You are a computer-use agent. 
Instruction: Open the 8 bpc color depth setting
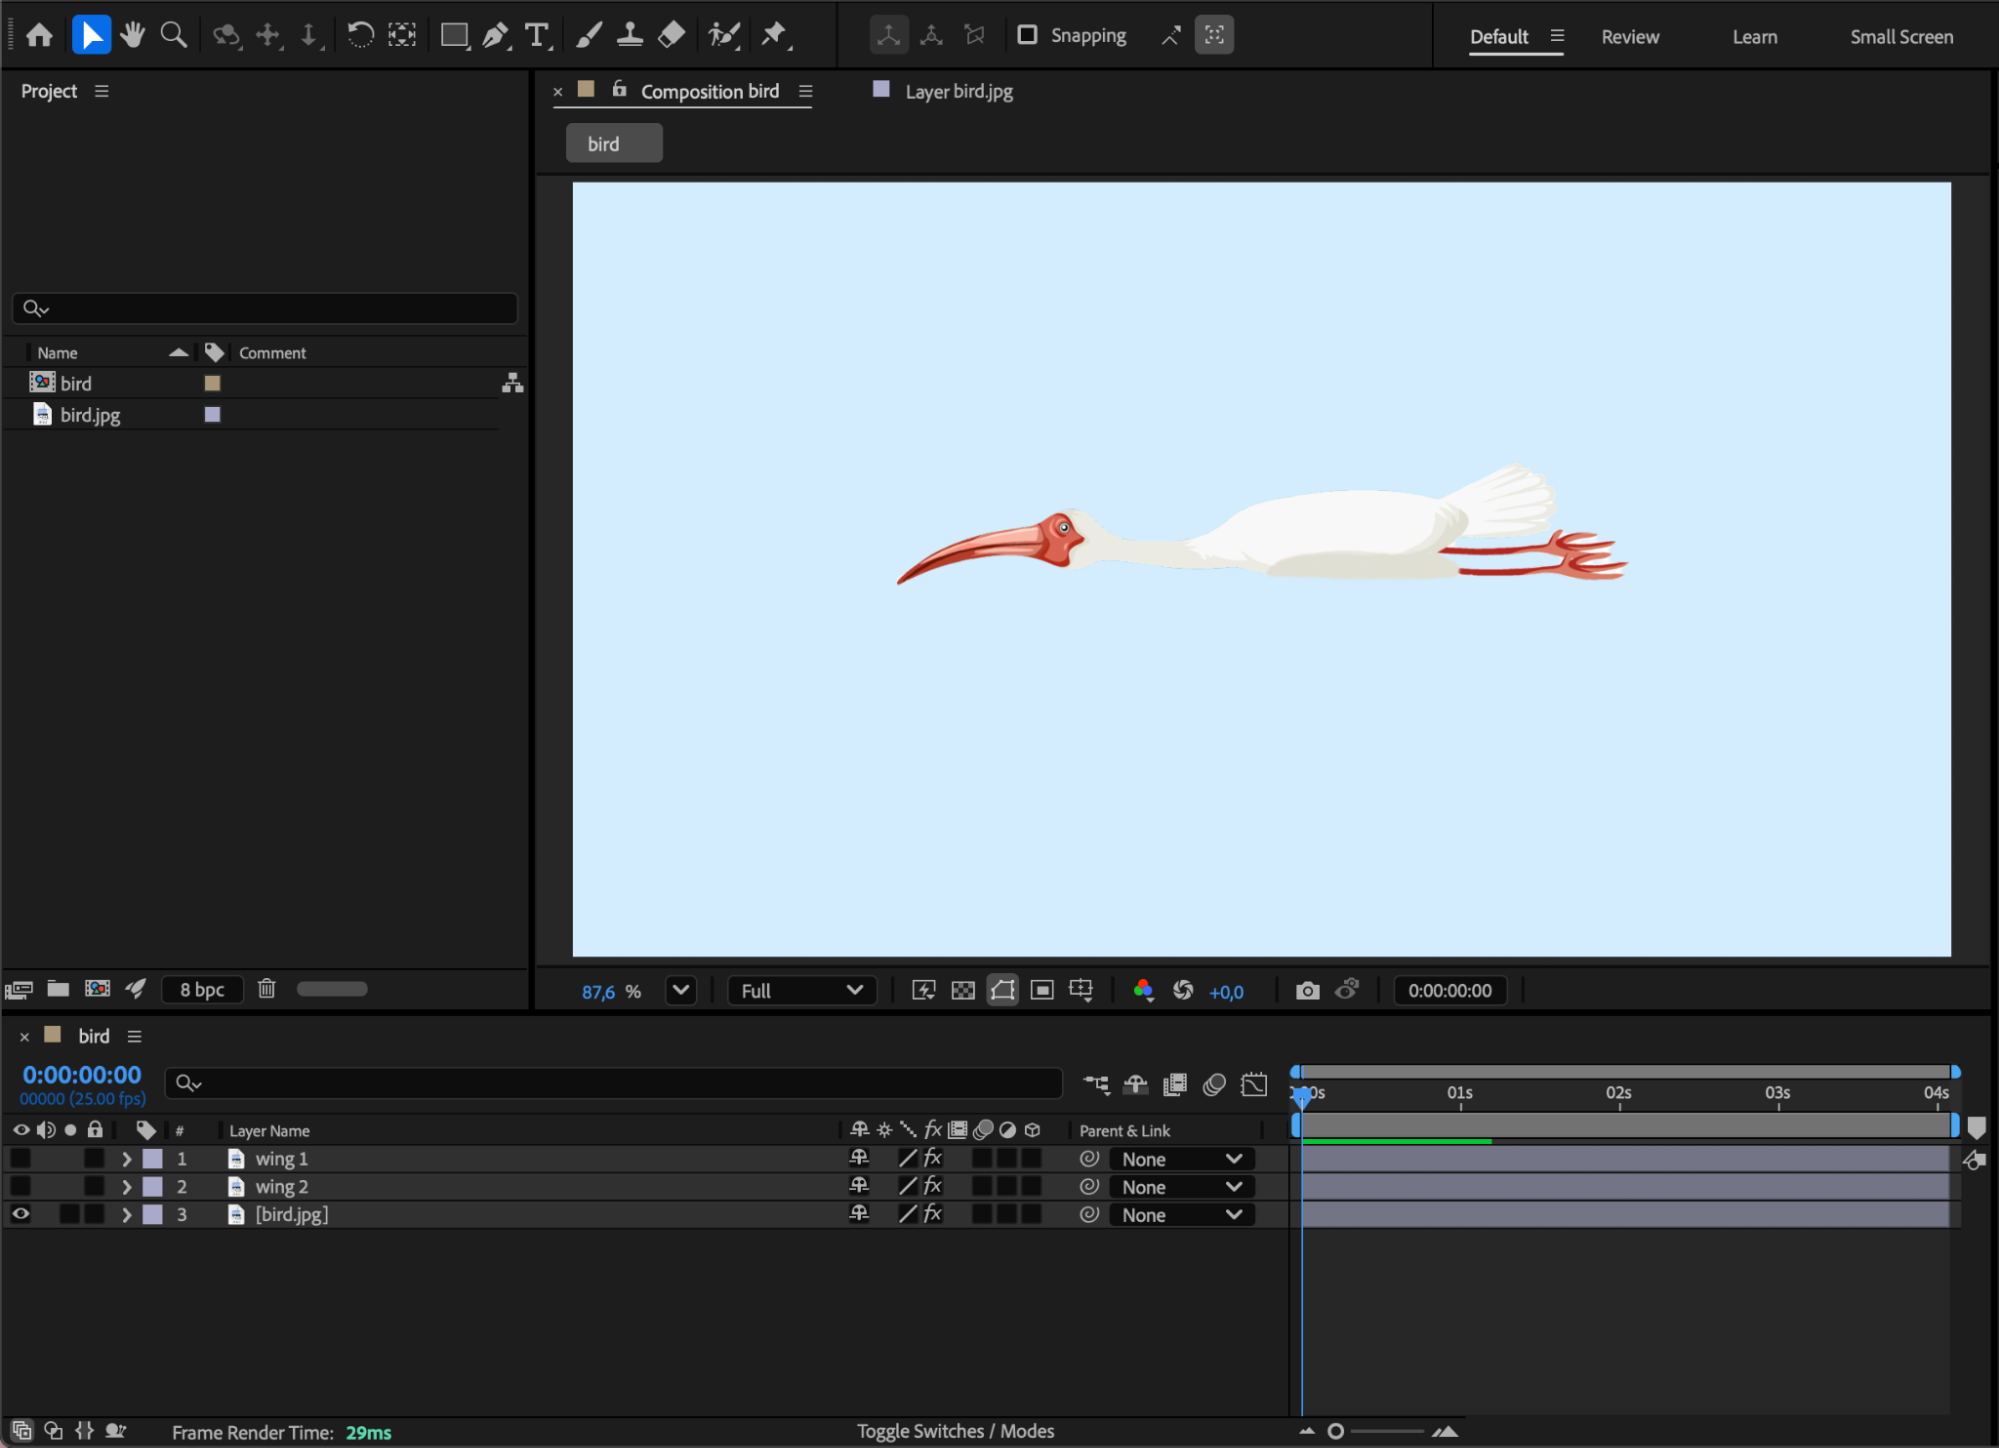tap(202, 989)
